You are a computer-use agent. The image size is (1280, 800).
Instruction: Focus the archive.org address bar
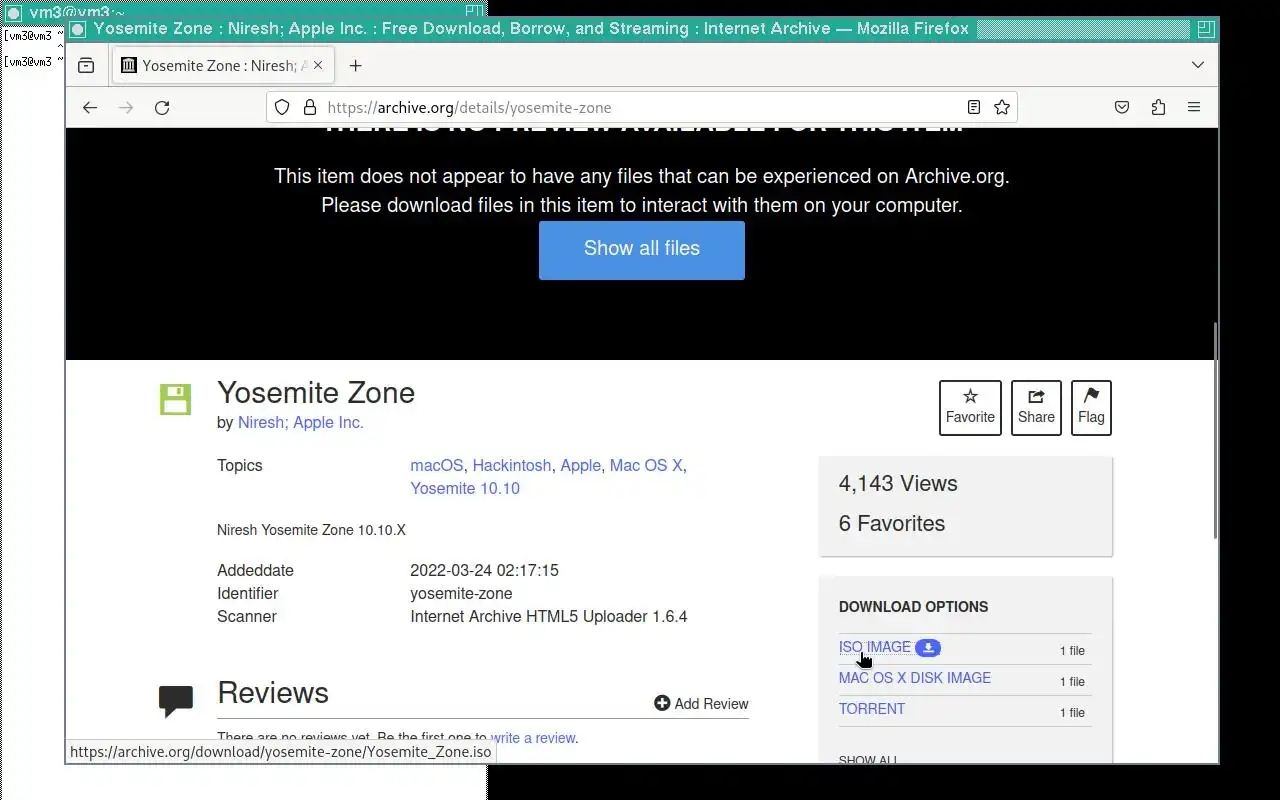click(x=640, y=107)
